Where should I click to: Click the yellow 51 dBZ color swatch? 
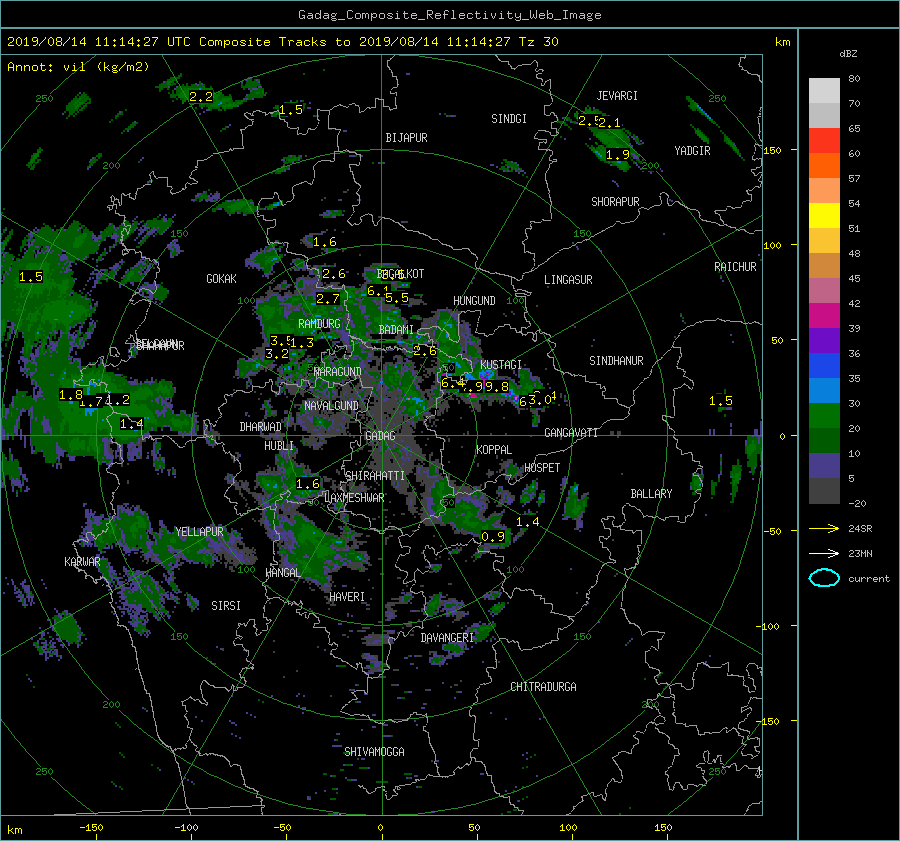(x=824, y=216)
